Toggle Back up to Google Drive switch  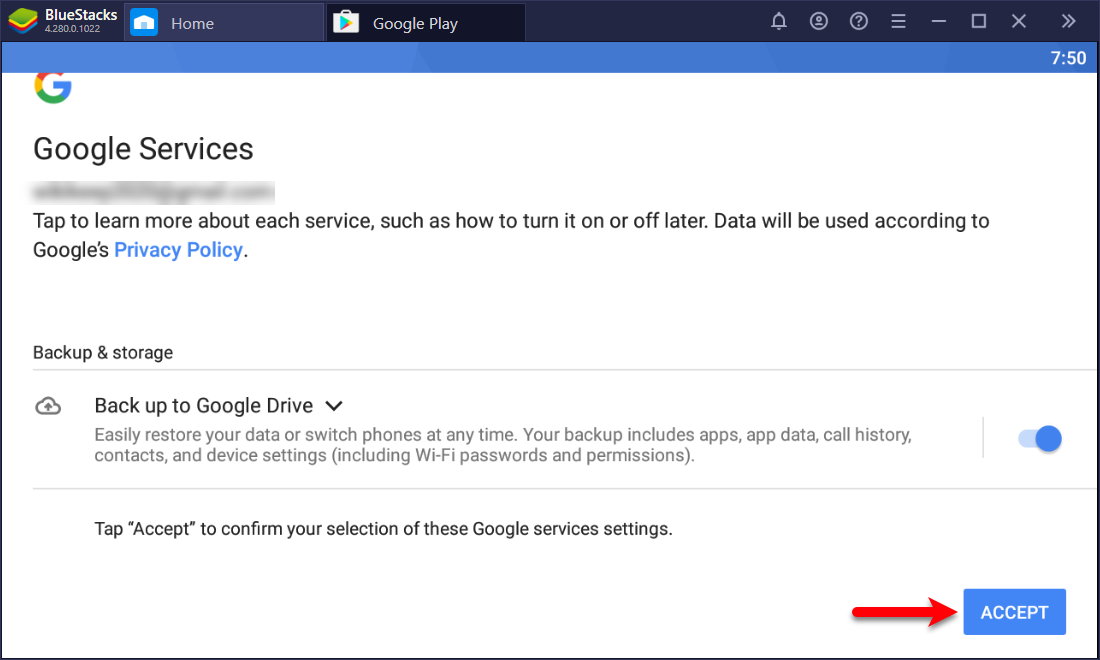point(1040,439)
